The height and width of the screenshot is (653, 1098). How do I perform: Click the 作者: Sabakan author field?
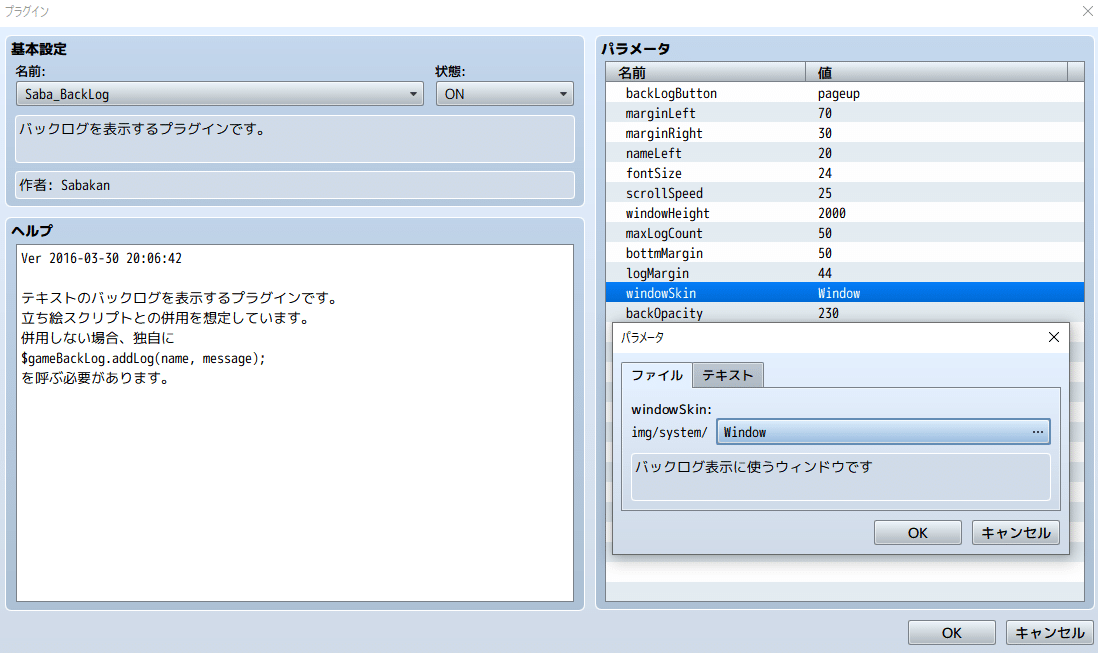(295, 185)
